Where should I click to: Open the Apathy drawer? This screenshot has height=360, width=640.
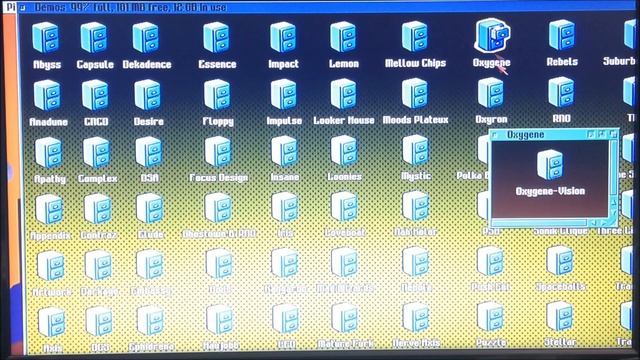point(49,153)
